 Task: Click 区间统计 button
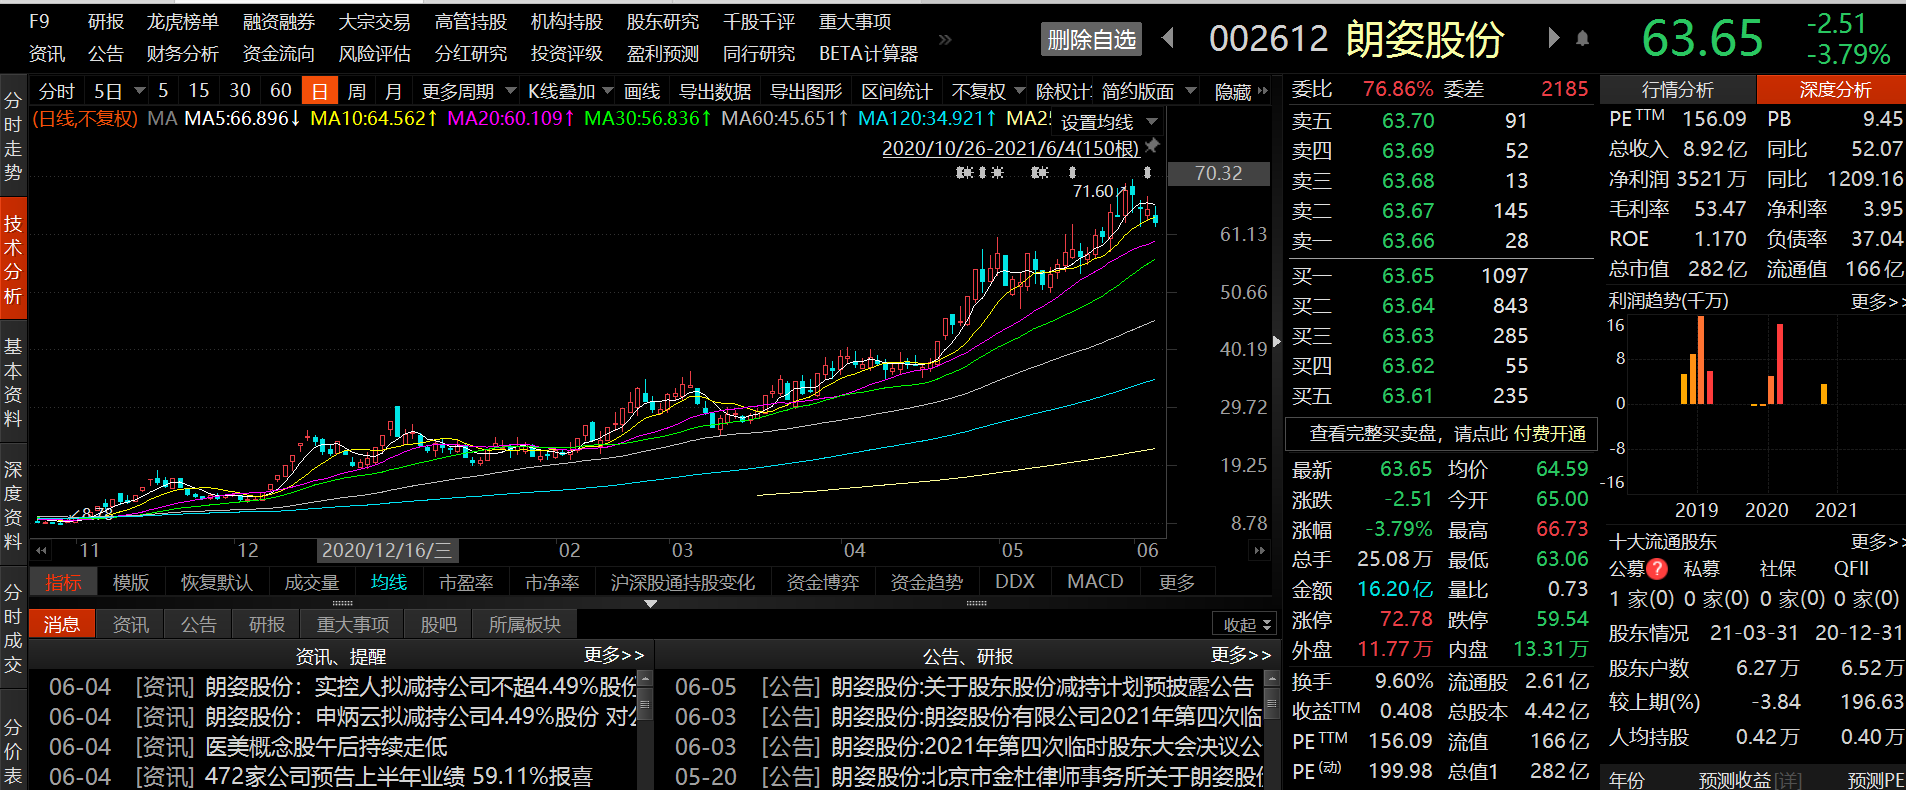pyautogui.click(x=896, y=92)
